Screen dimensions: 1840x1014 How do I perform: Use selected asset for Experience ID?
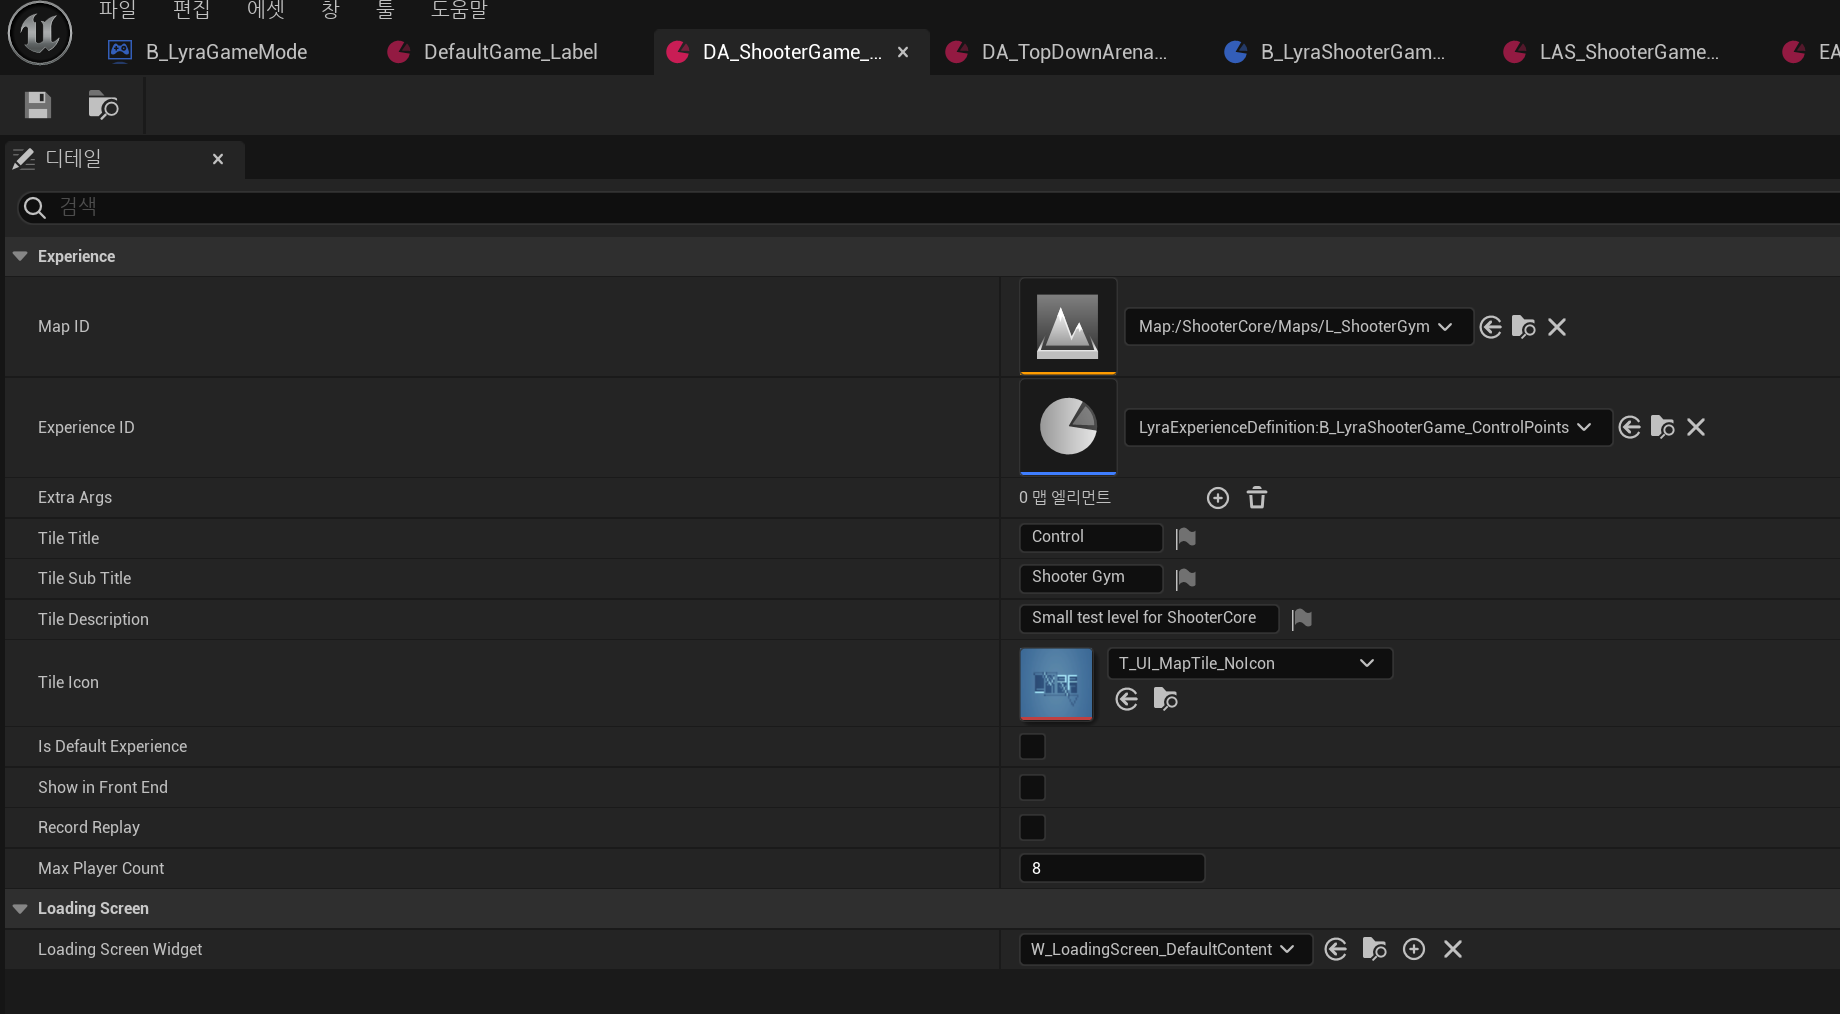point(1630,427)
